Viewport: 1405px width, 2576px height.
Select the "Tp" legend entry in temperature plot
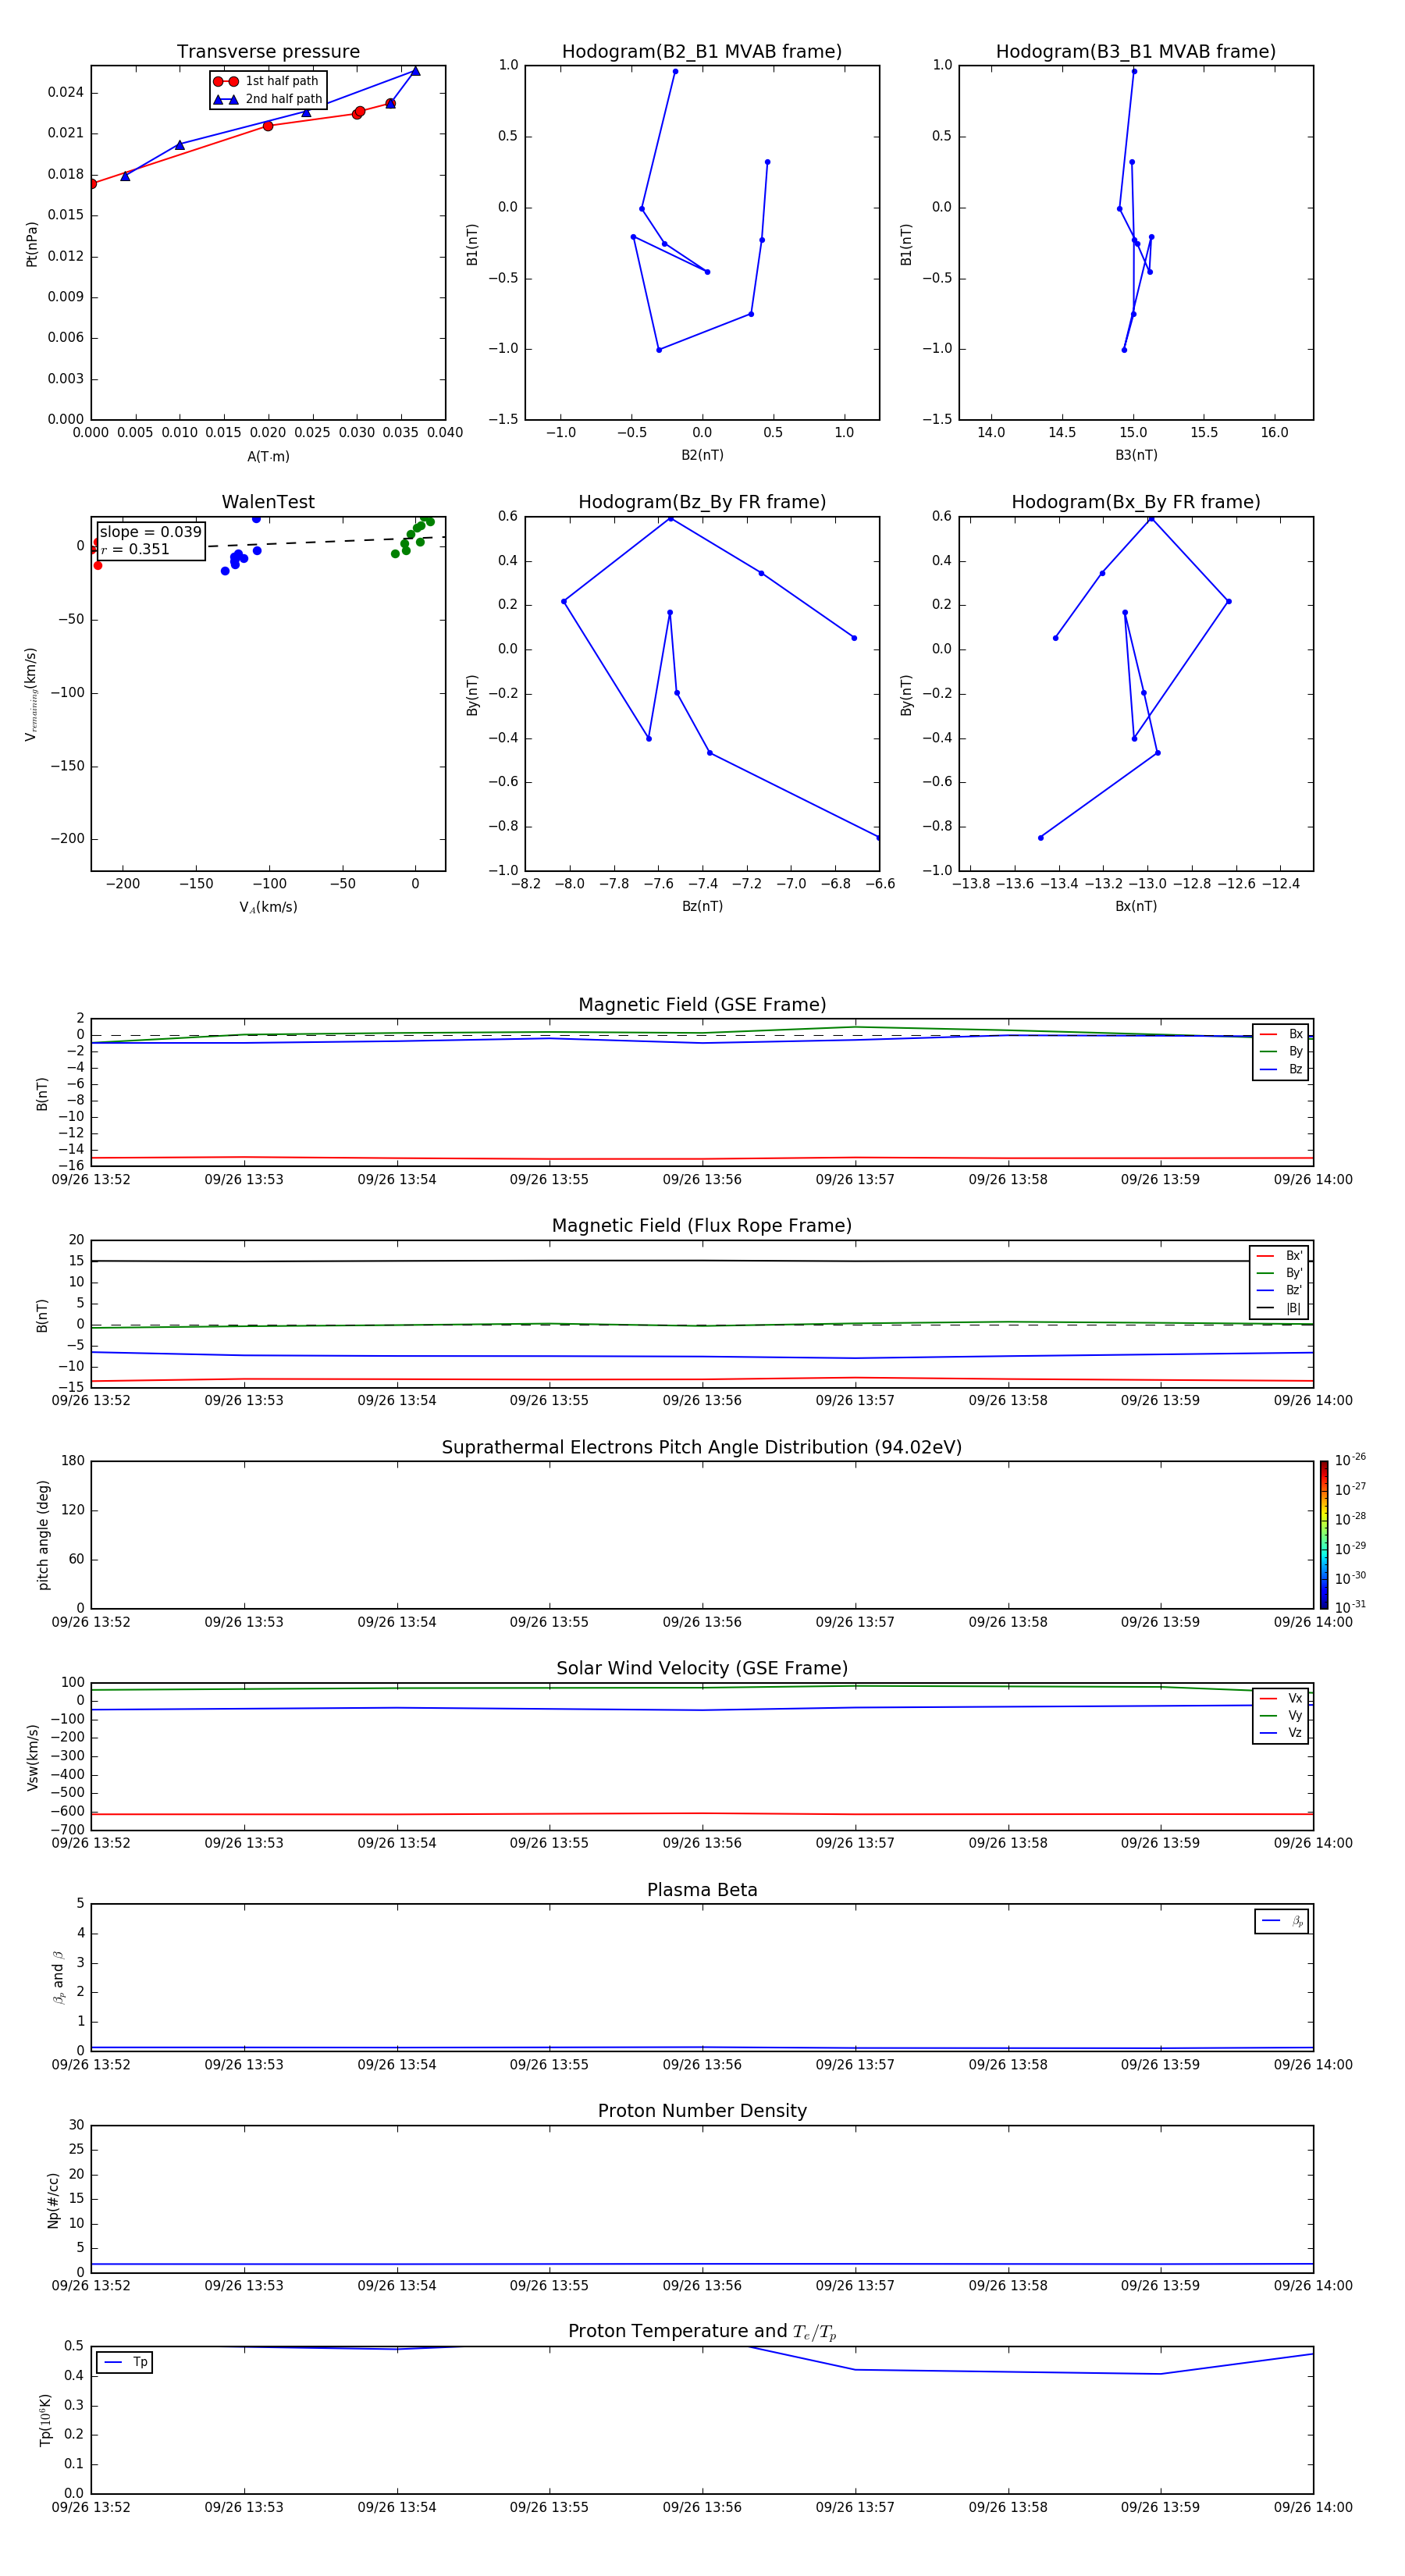point(125,2362)
